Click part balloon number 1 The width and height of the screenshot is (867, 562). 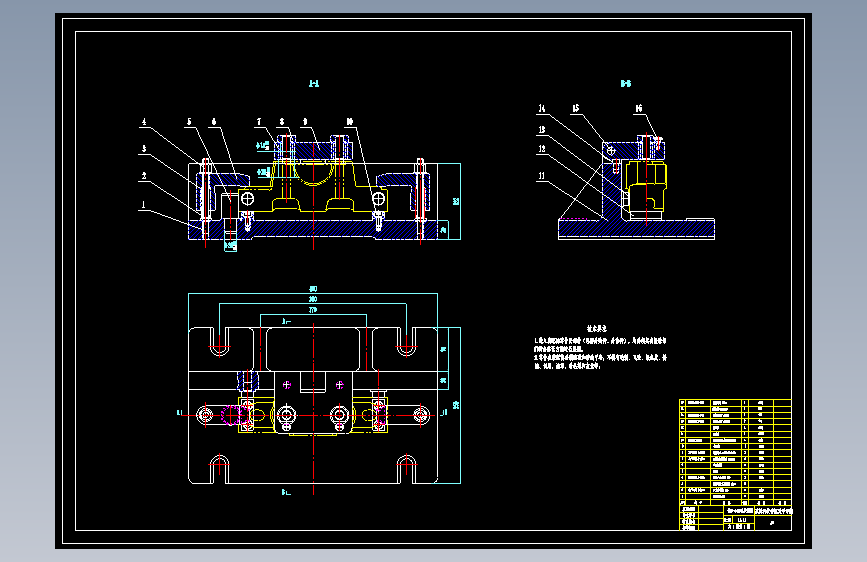point(144,205)
